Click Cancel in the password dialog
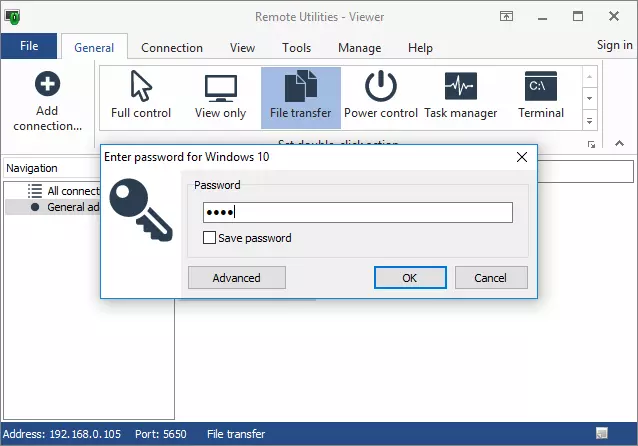The image size is (638, 446). [490, 278]
